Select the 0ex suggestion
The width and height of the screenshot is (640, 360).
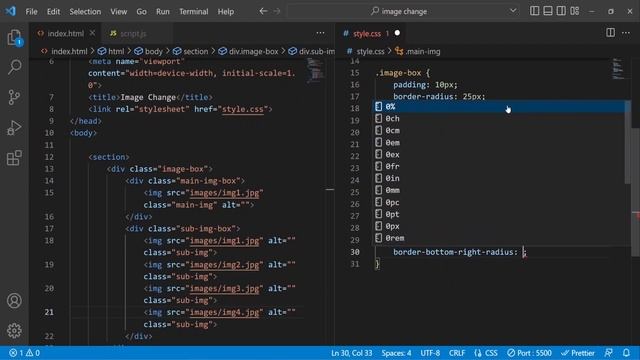[x=500, y=154]
